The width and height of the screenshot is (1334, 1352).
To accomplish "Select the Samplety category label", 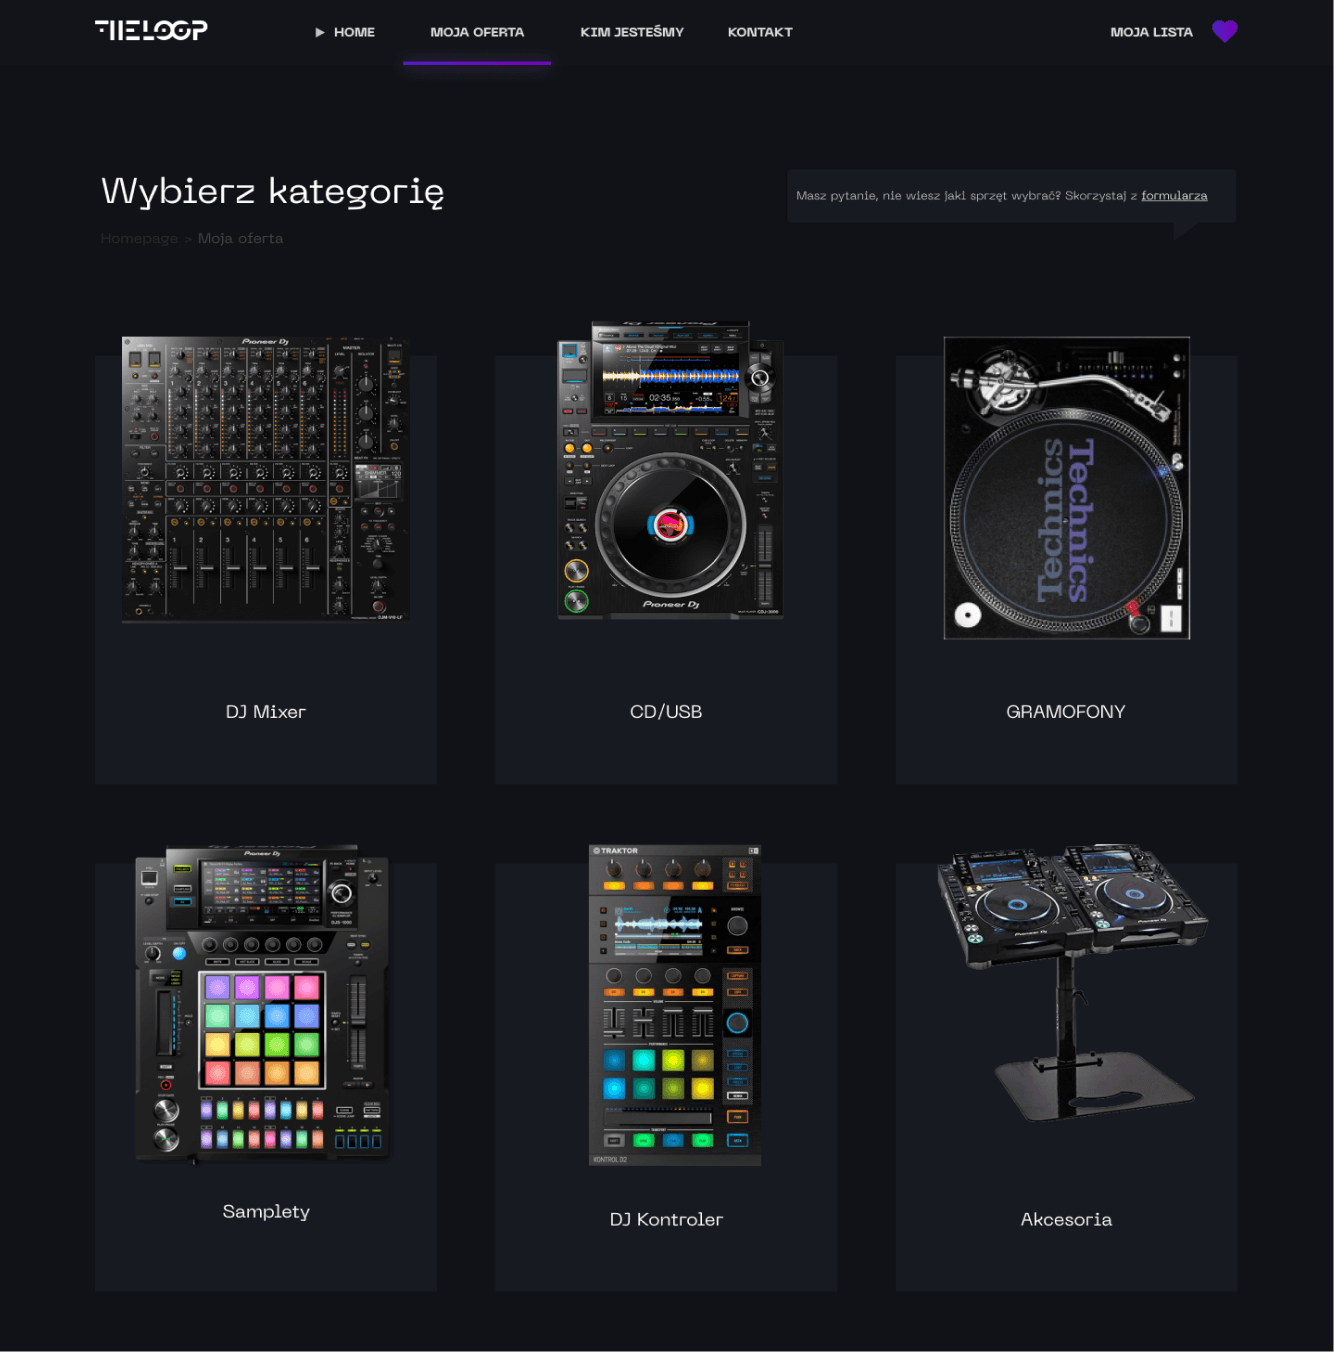I will pyautogui.click(x=266, y=1212).
